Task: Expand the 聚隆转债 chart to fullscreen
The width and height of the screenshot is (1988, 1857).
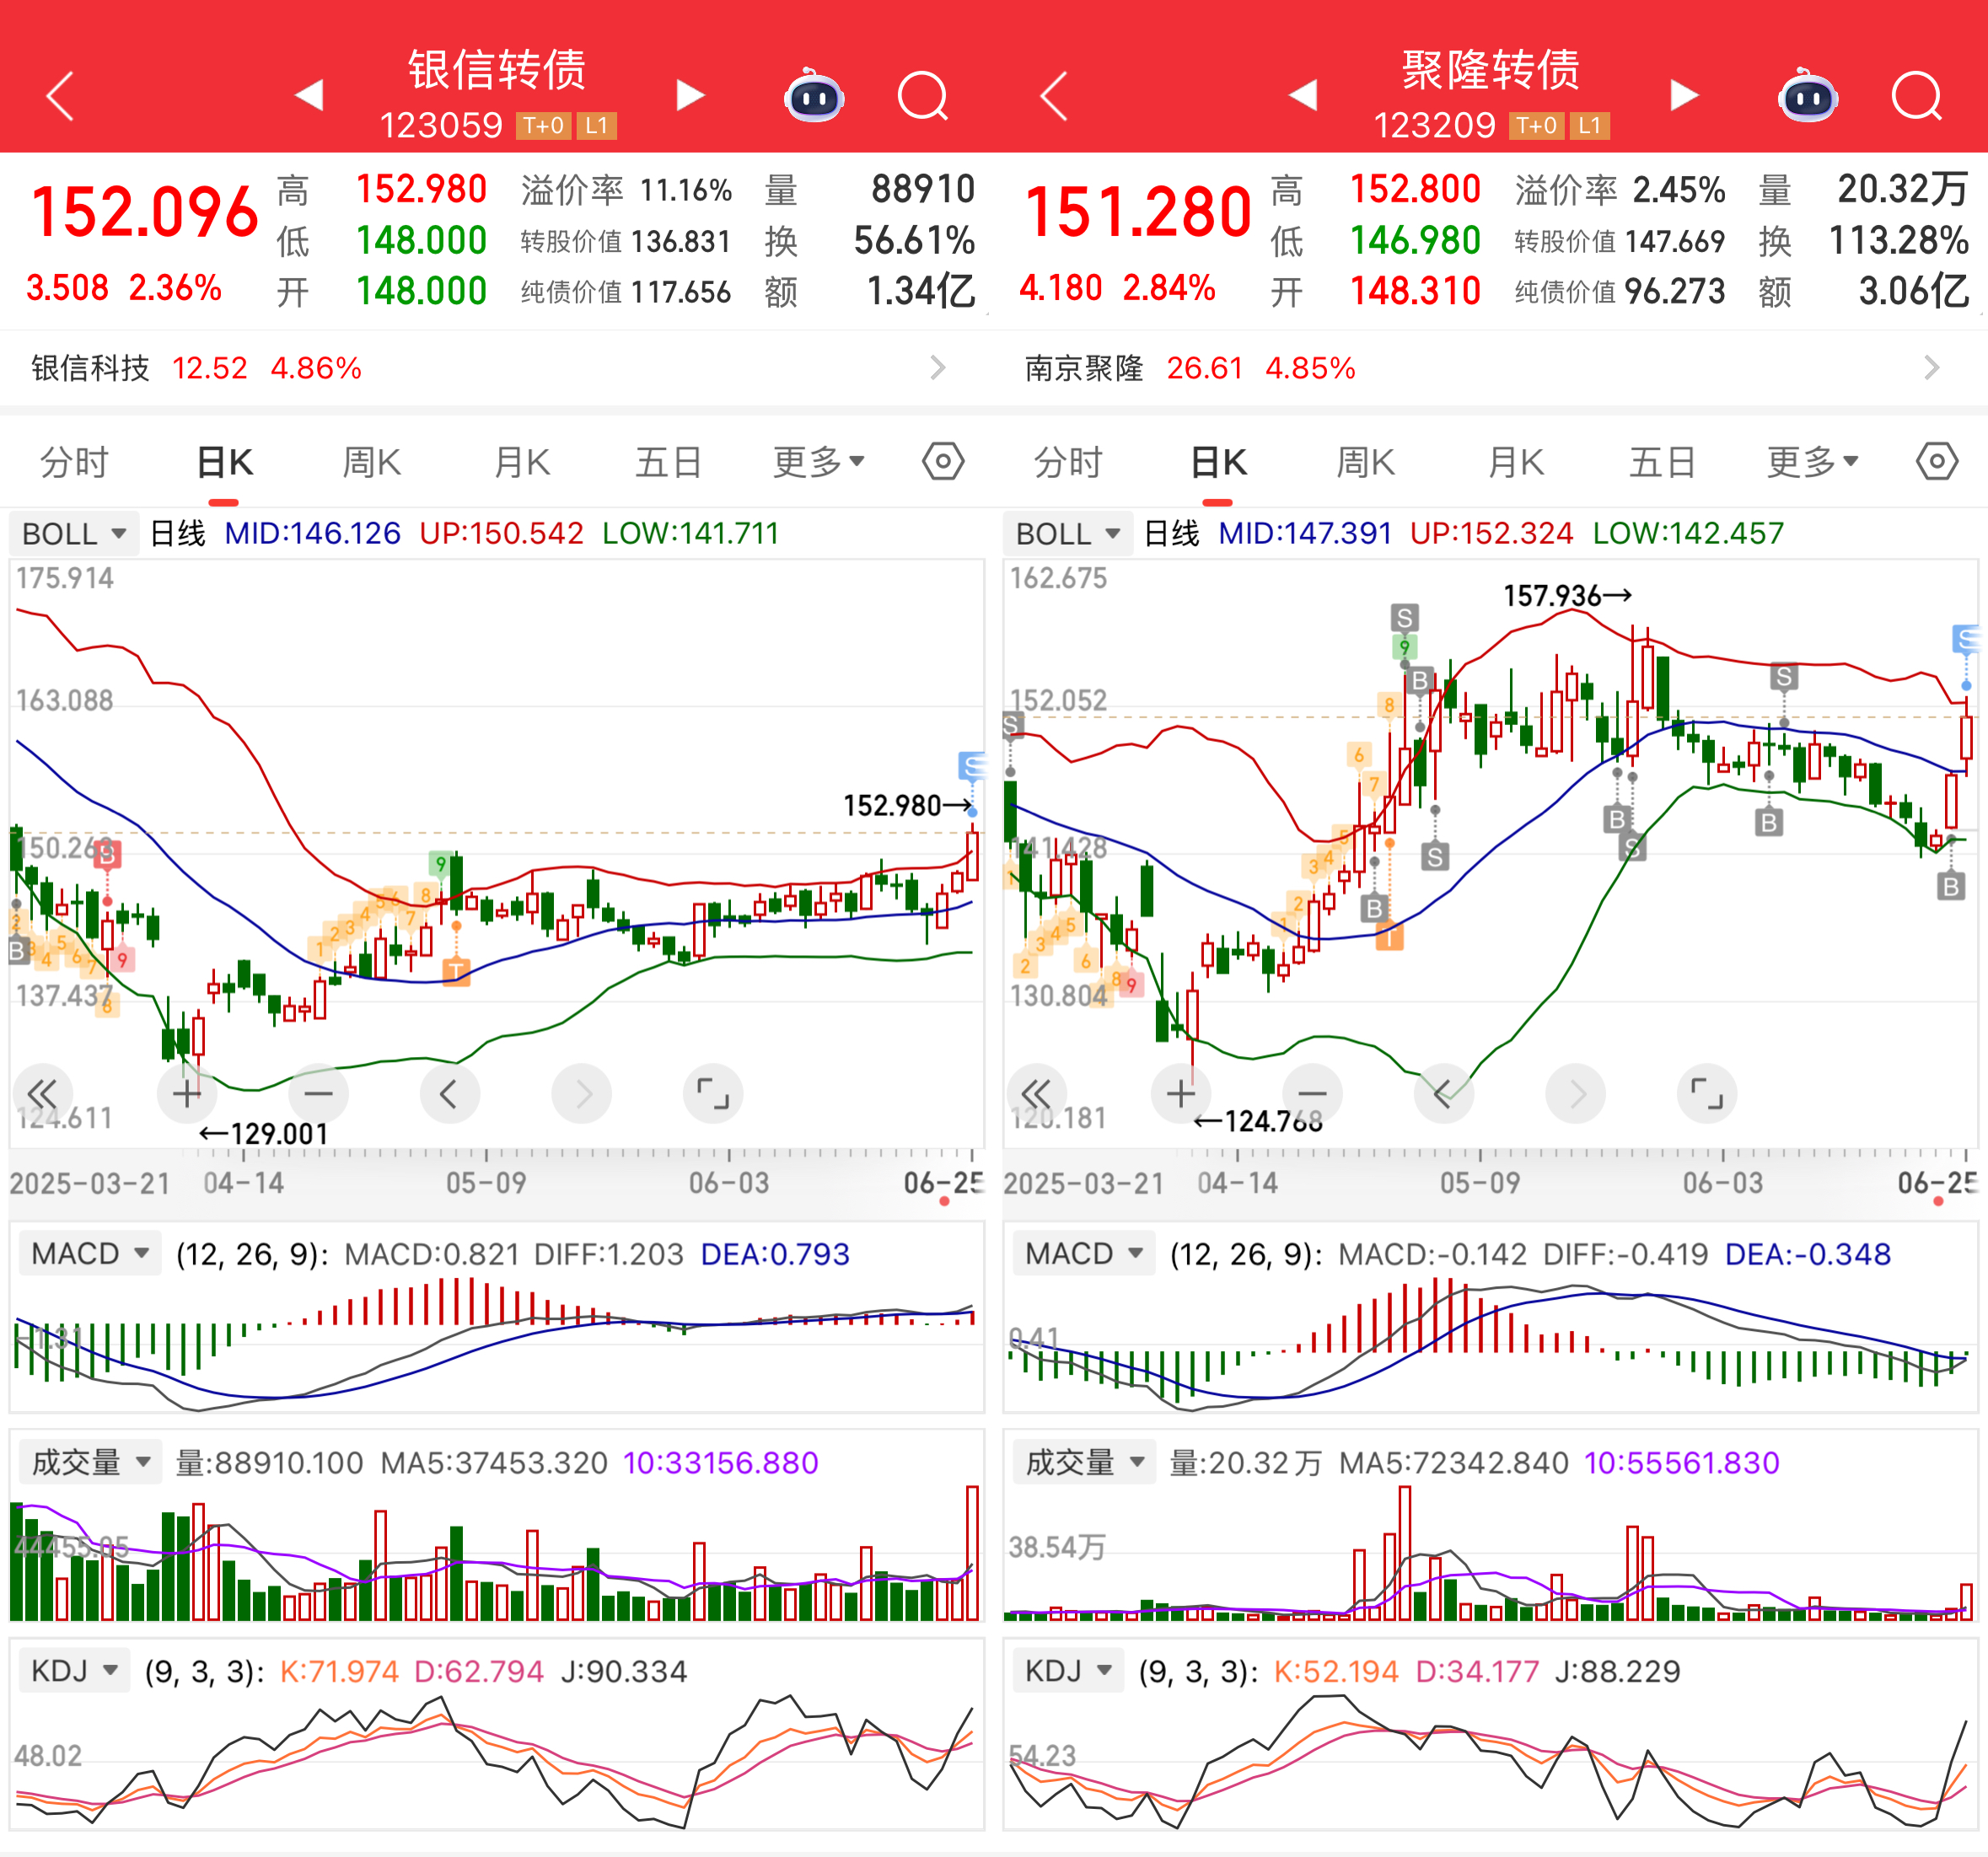Action: point(1706,1094)
